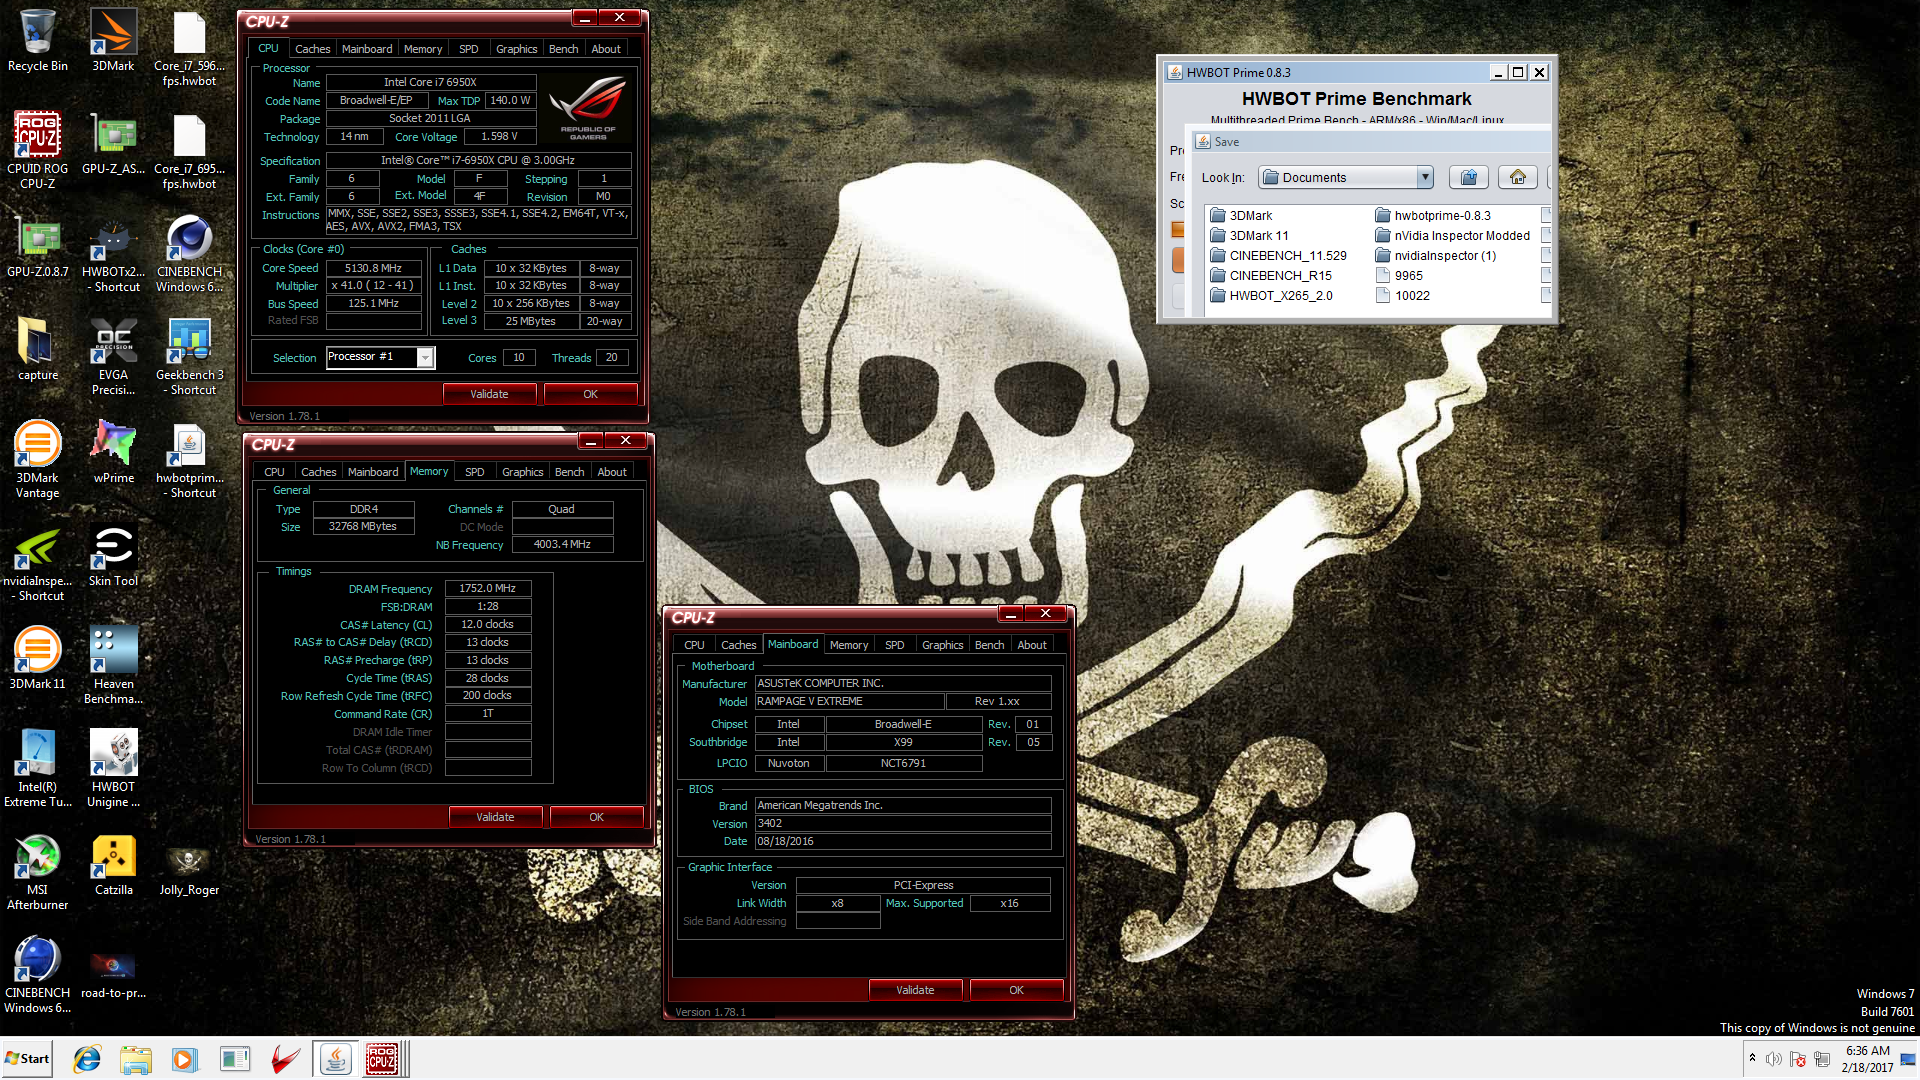1920x1080 pixels.
Task: Open the capture folder icon
Action: (x=38, y=349)
